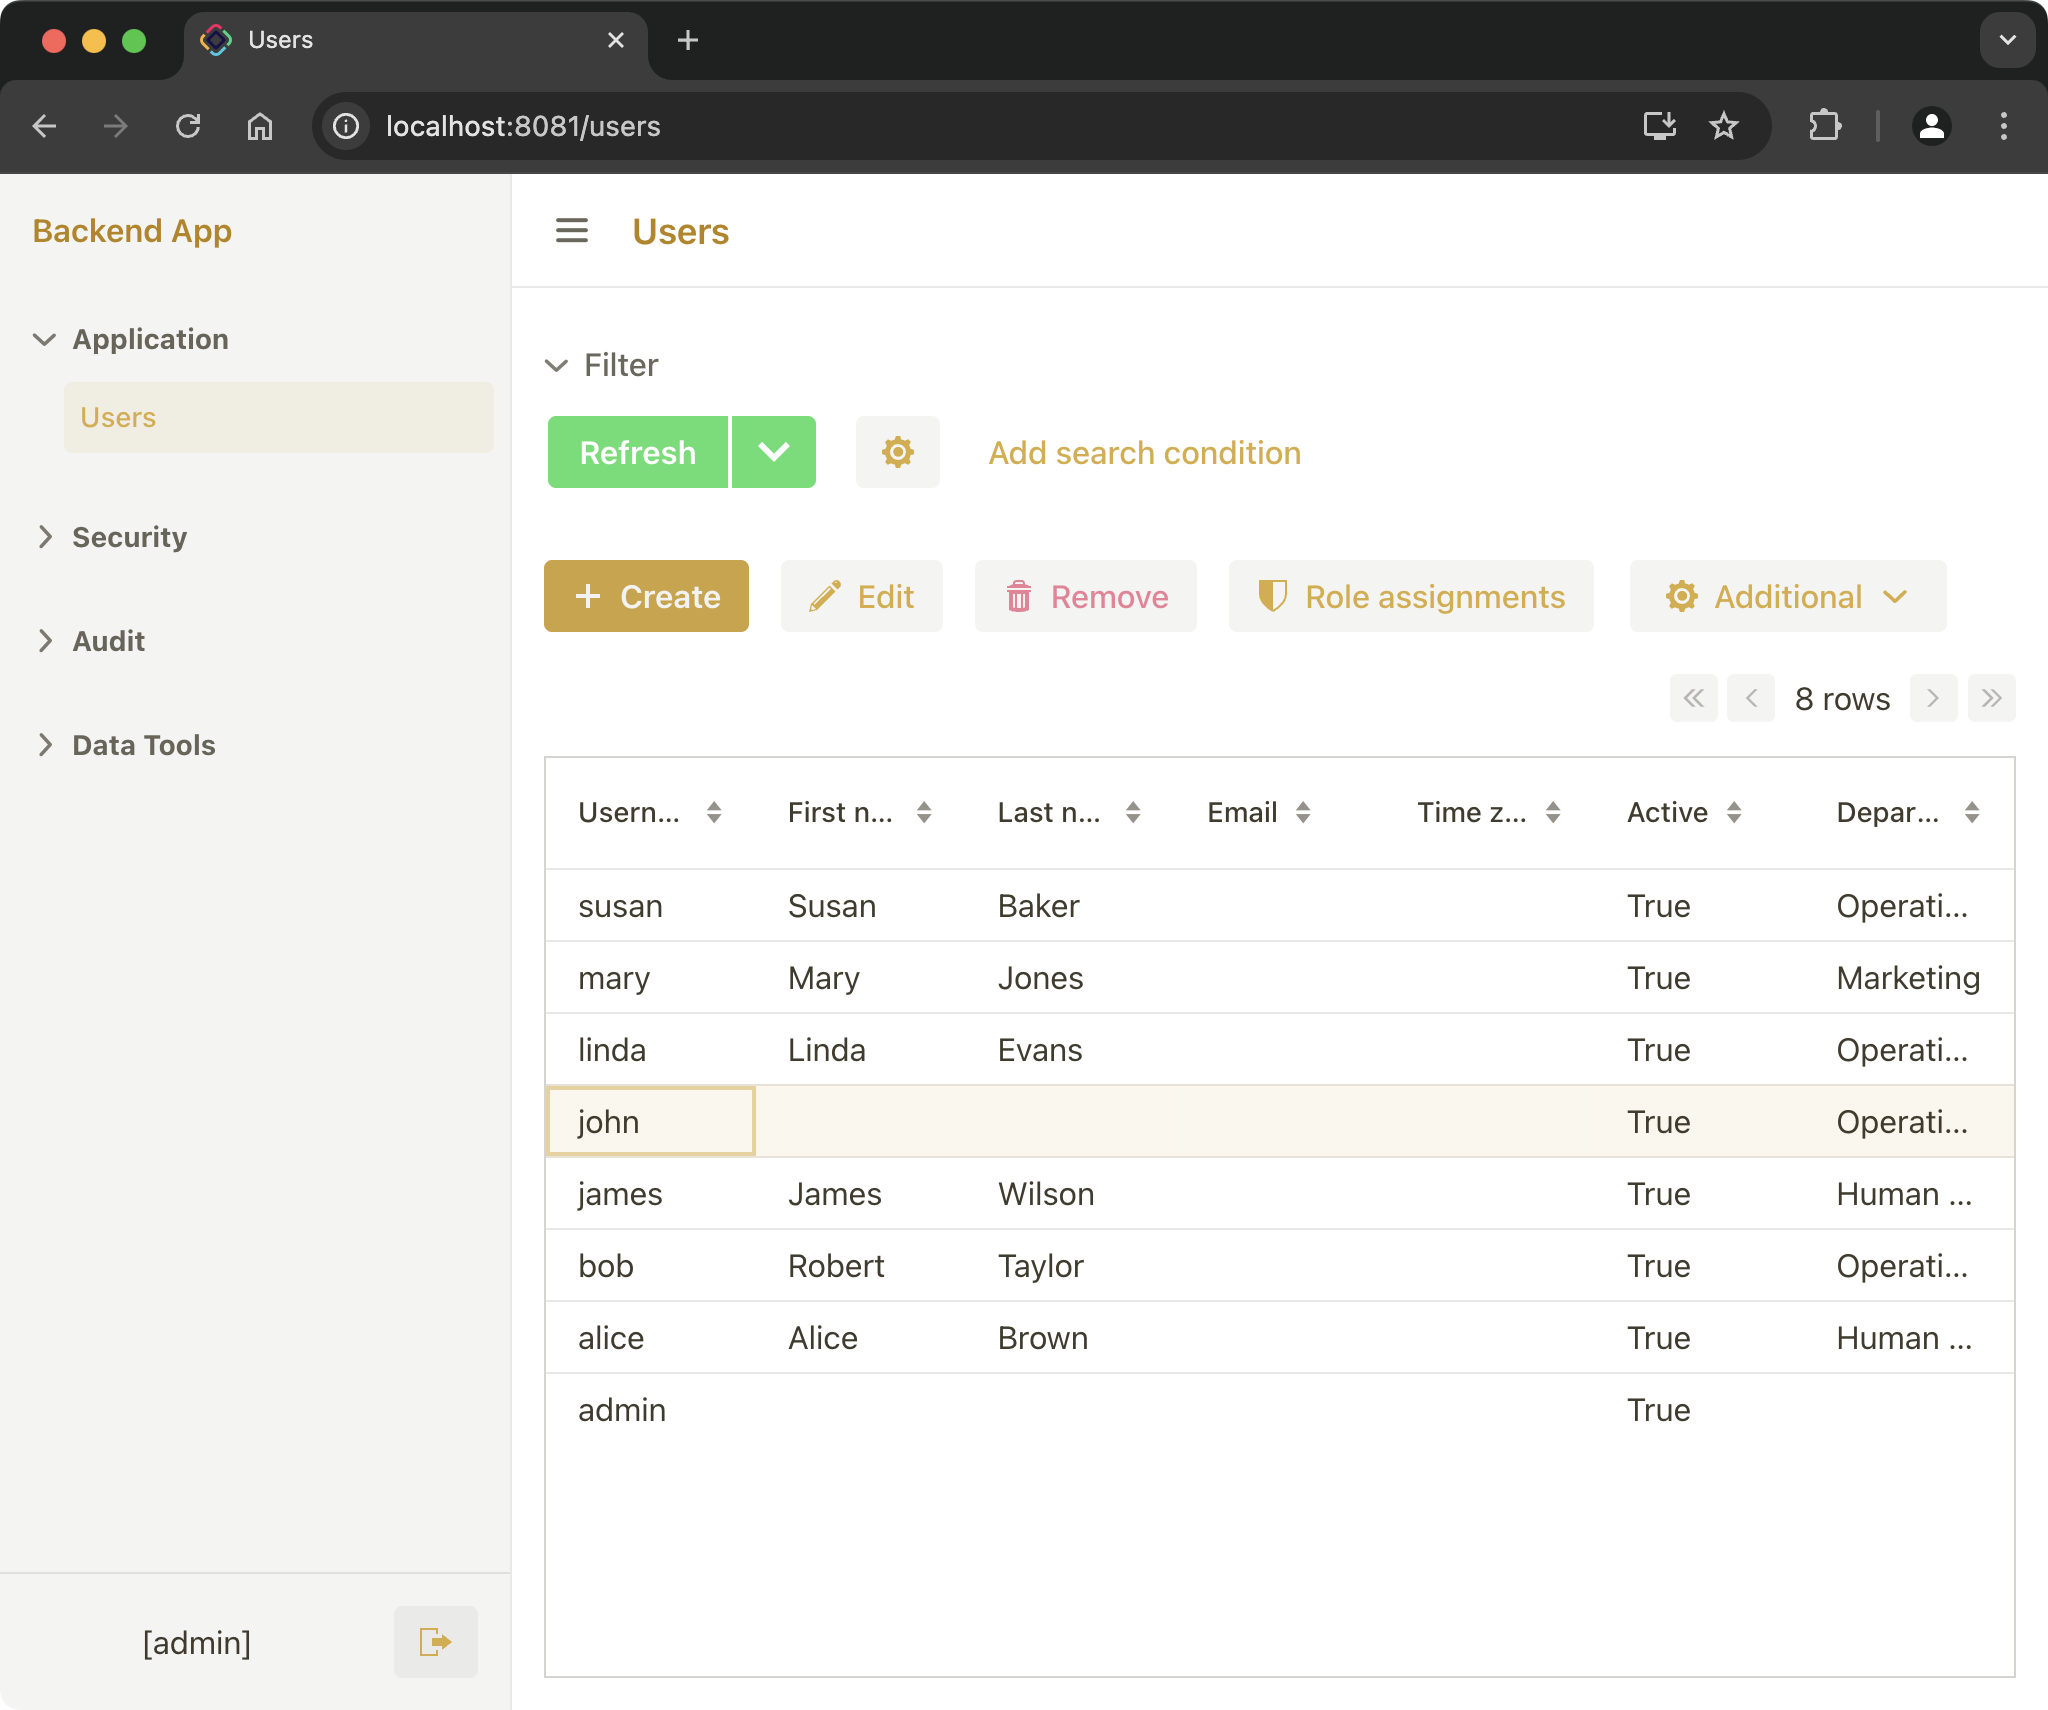The height and width of the screenshot is (1710, 2048).
Task: Toggle the hamburger menu icon beside Users
Action: 571,231
